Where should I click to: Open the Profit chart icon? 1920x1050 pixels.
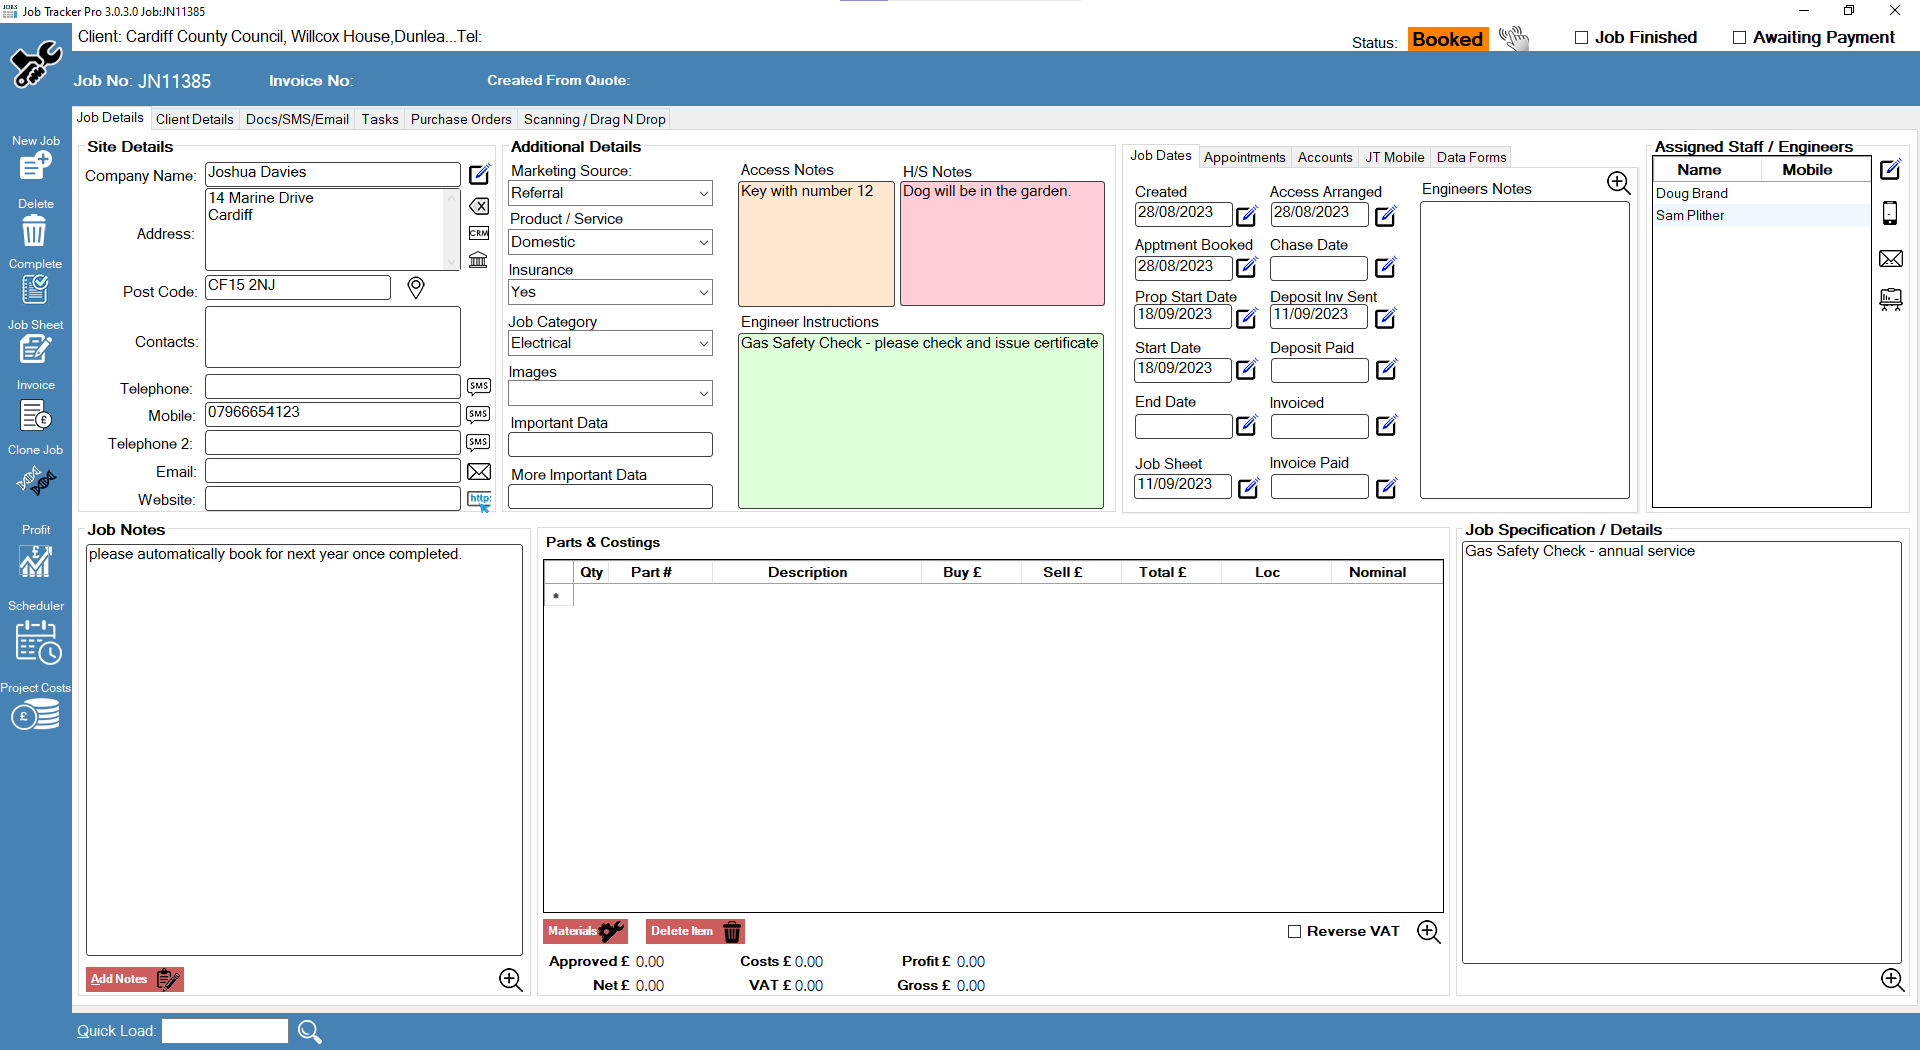point(35,562)
